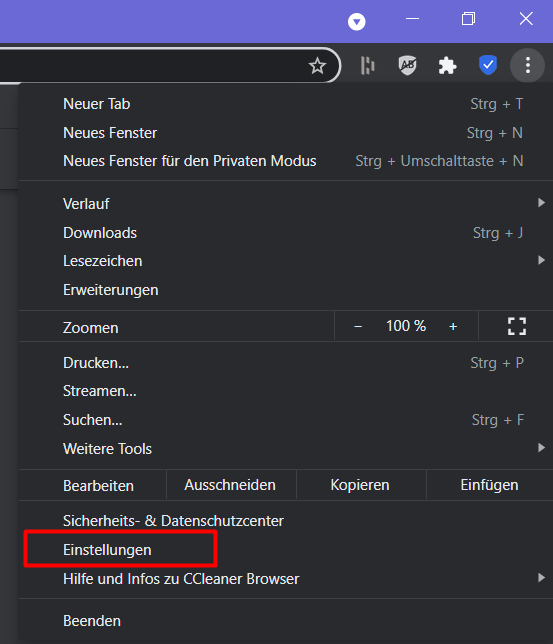553x644 pixels.
Task: Close the three-dot browser menu button
Action: point(528,65)
